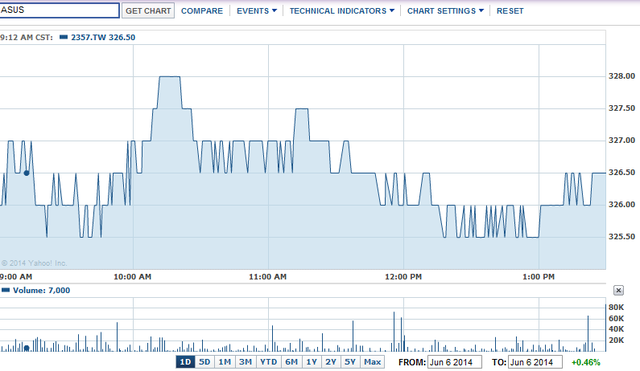This screenshot has width=640, height=371.
Task: Show the Max range
Action: pos(372,362)
